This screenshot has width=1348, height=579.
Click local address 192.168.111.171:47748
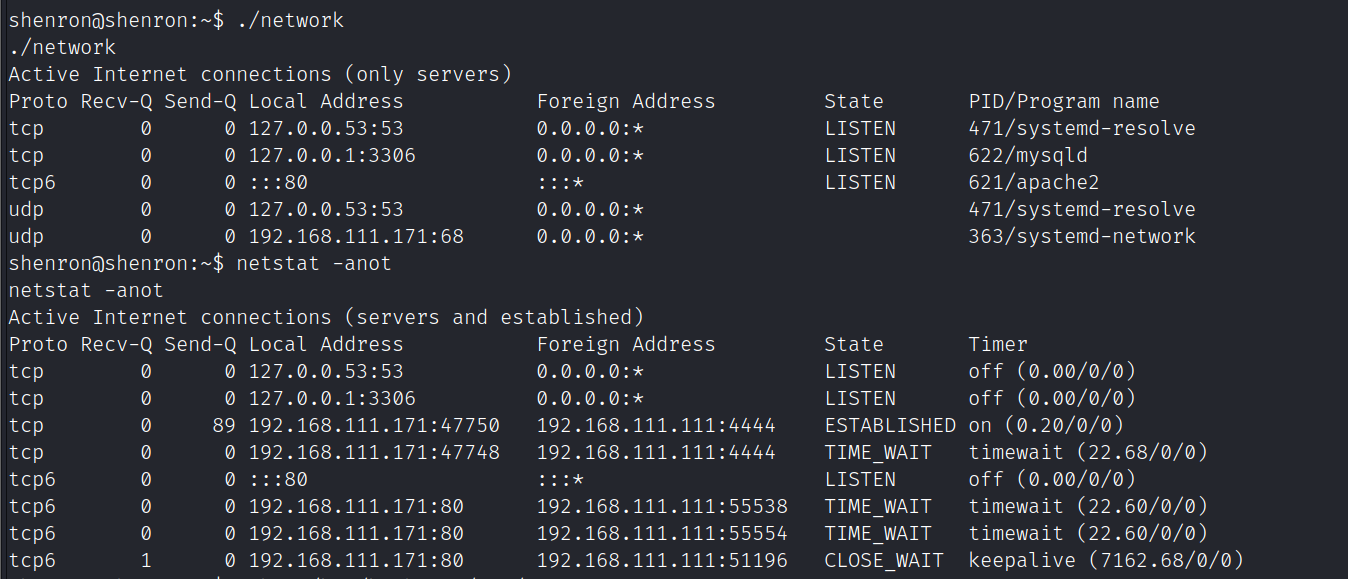coord(374,452)
